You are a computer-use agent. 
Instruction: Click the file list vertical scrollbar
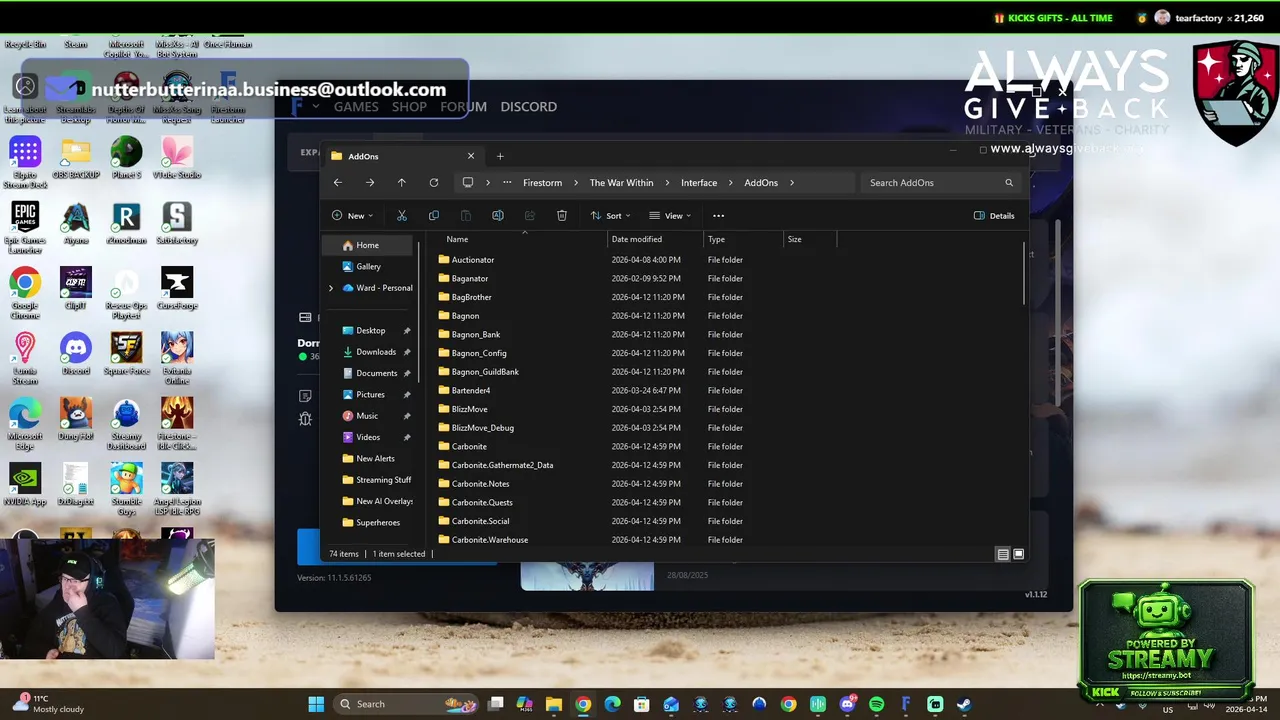tap(1024, 275)
